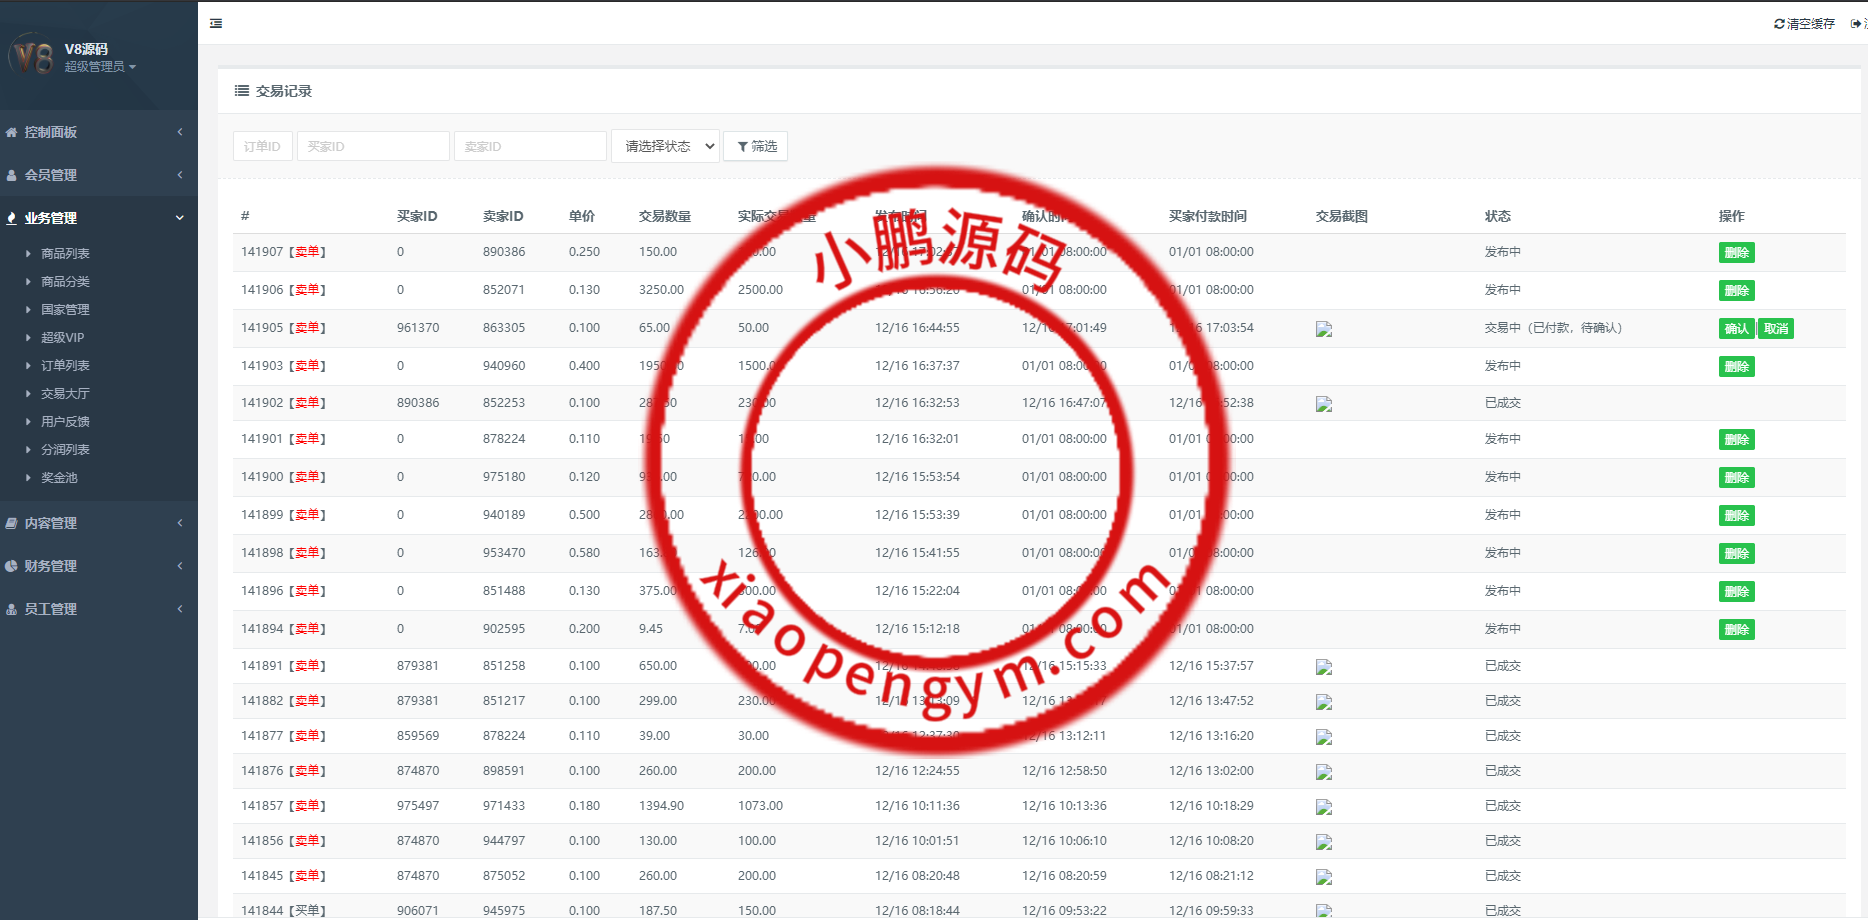Click the 筛选 filter button

(756, 146)
